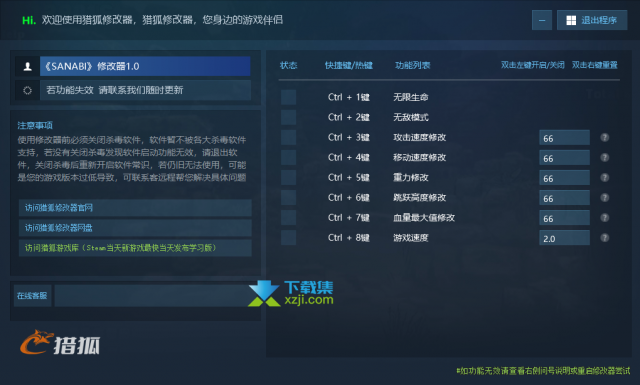Viewport: 640px width, 385px height.
Task: Open help icon for 重力修改
Action: [604, 178]
